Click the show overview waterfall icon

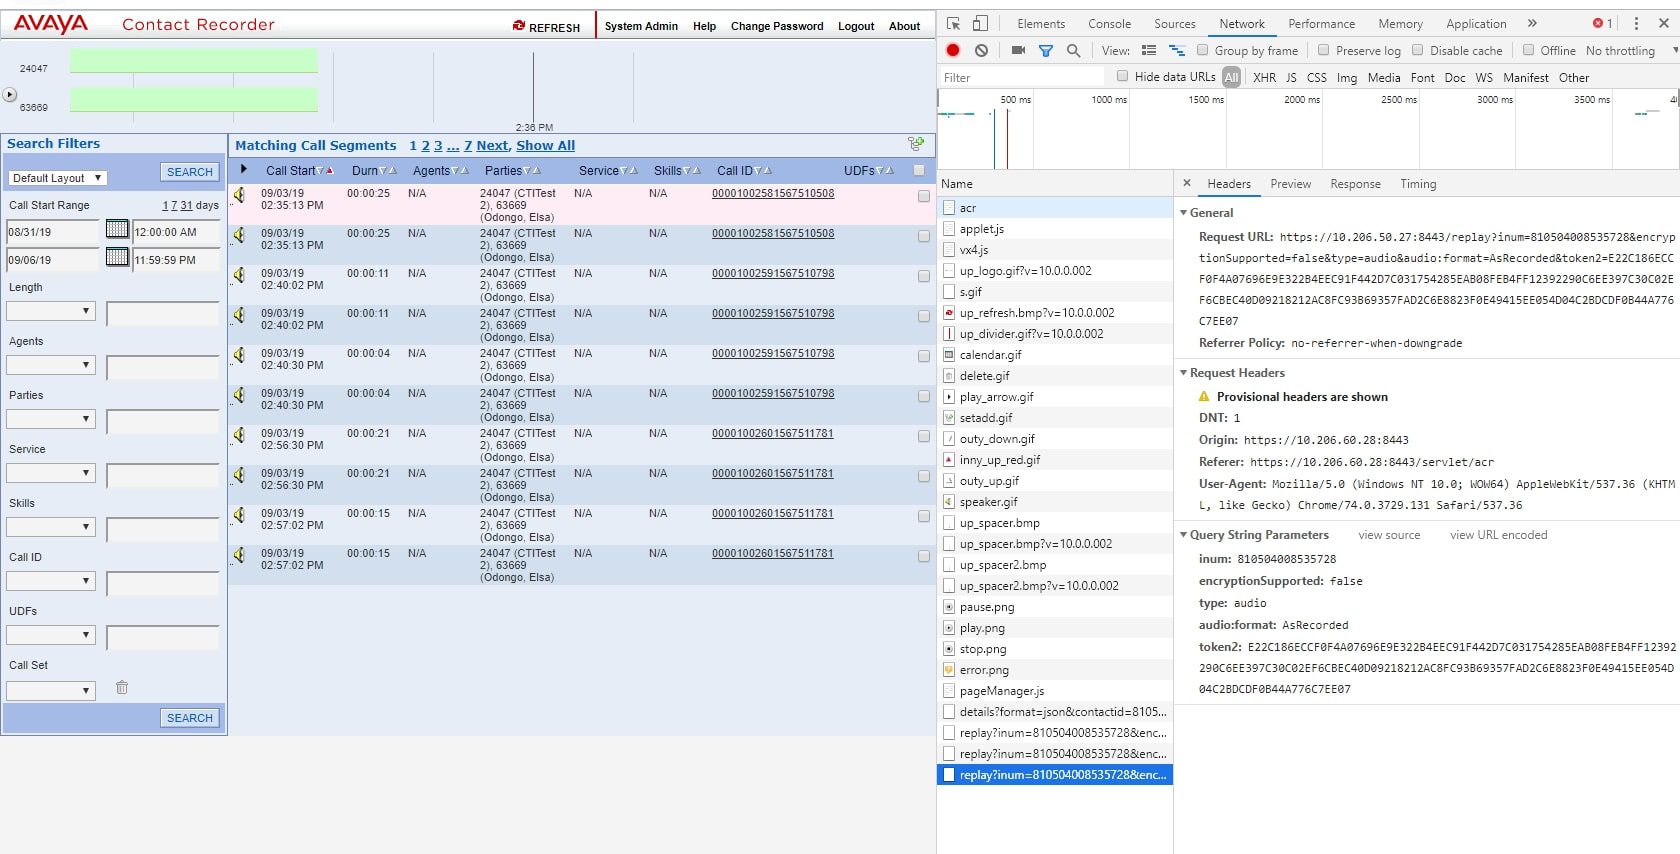(1176, 50)
